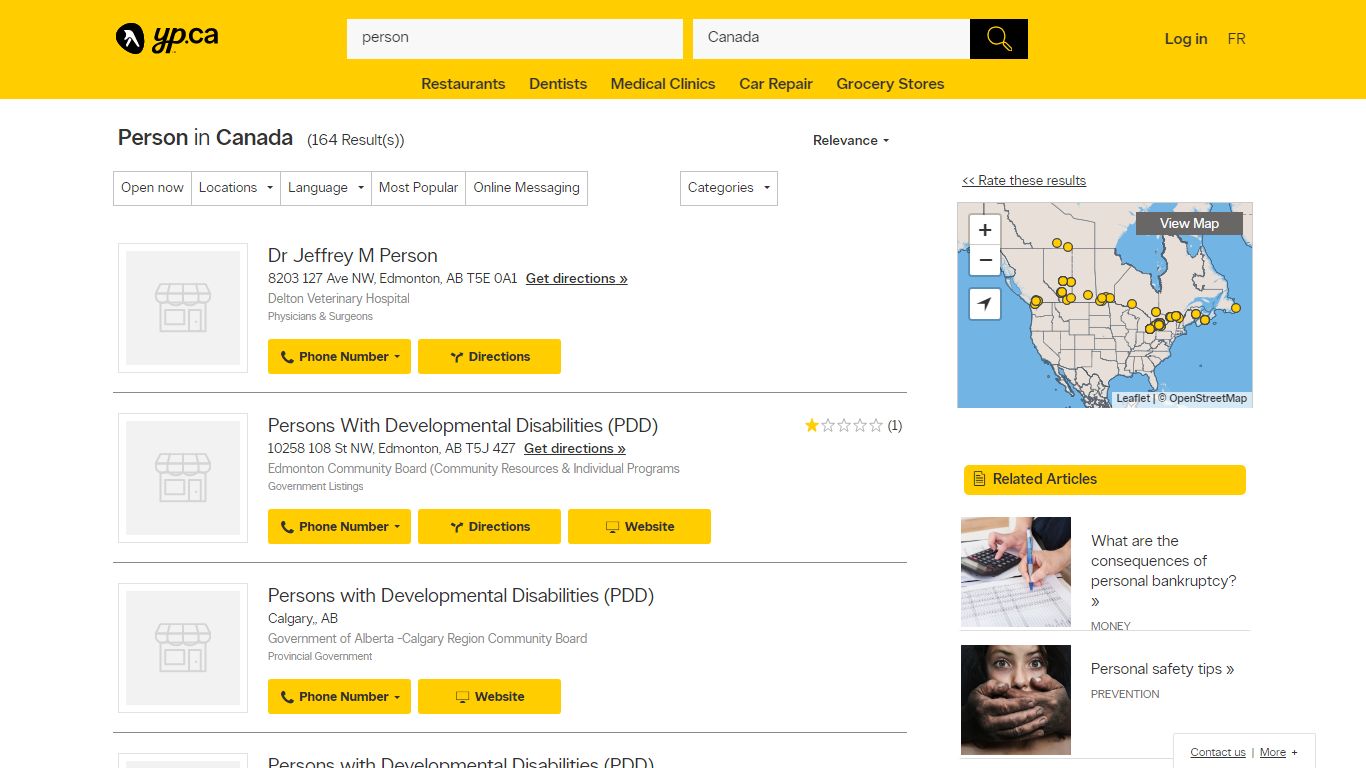
Task: Click Physicians & Surgeons category text
Action: (x=320, y=317)
